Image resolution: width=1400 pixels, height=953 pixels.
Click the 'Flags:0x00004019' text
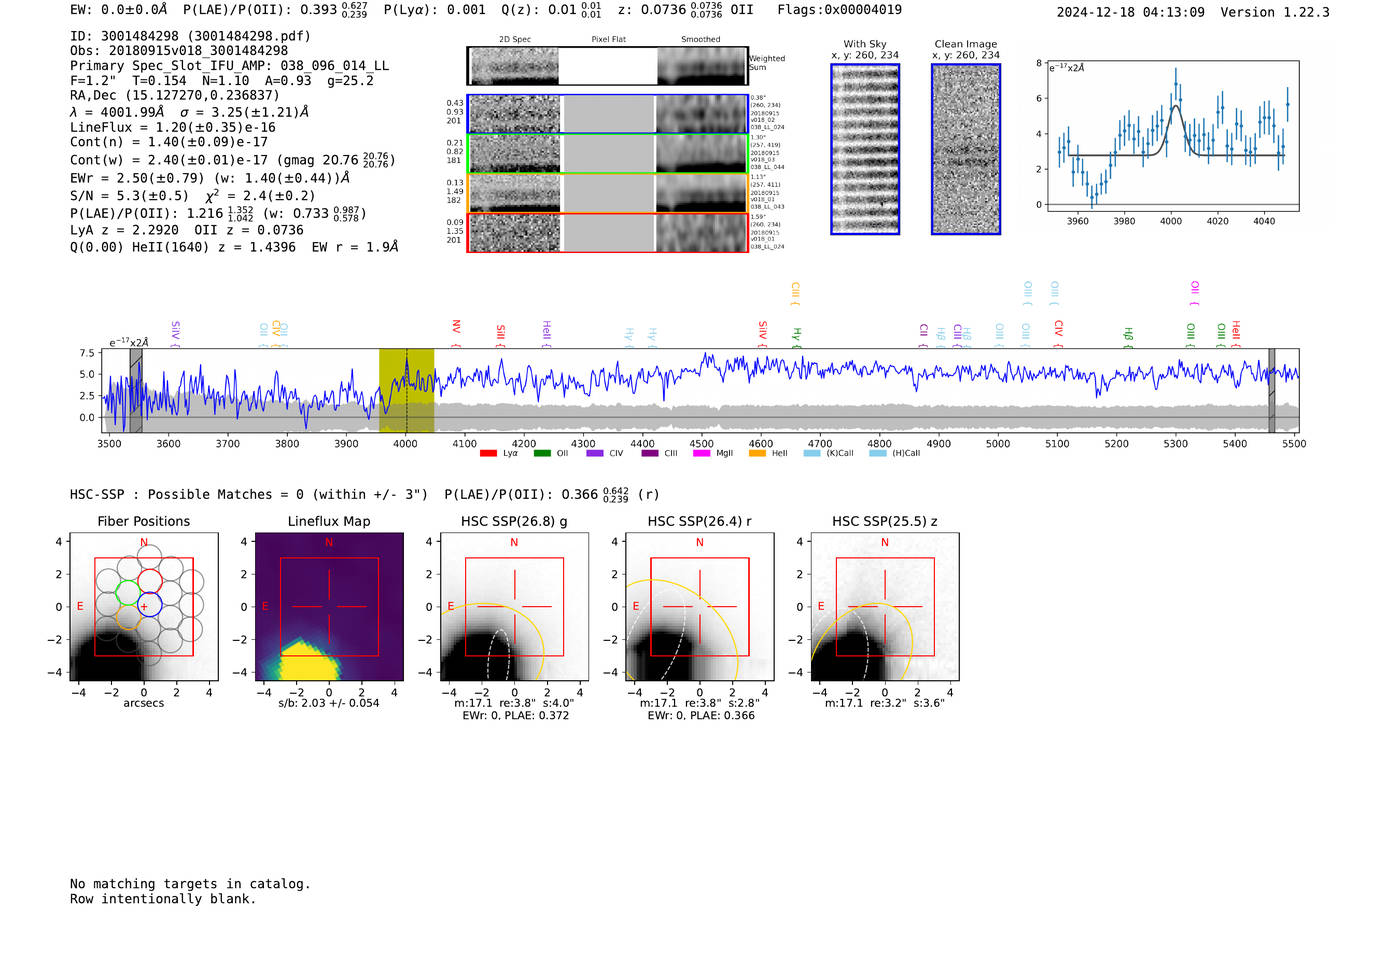[x=839, y=10]
